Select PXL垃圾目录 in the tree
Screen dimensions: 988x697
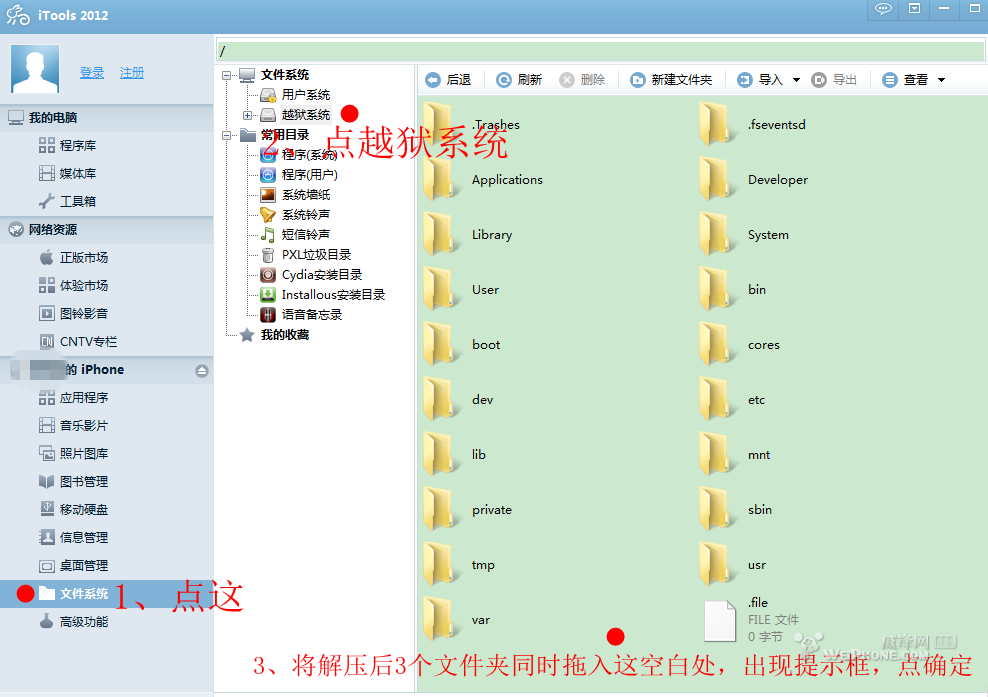(316, 255)
